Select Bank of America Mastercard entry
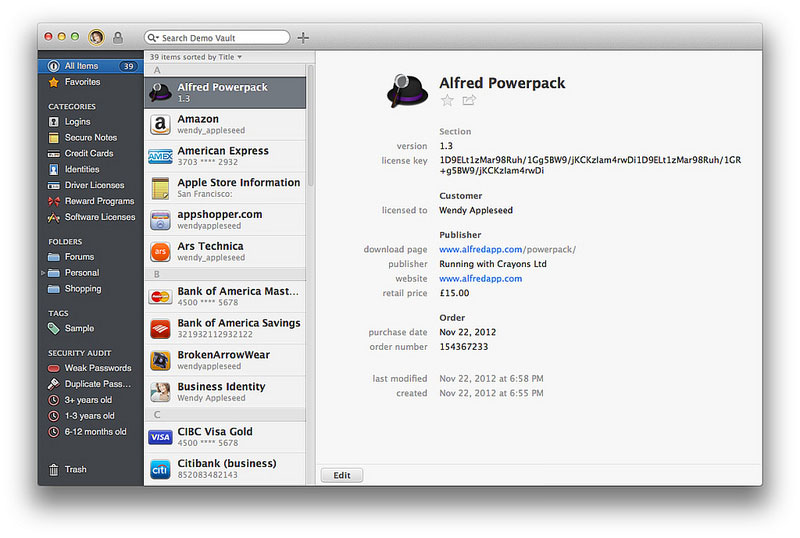This screenshot has height=538, width=800. [225, 297]
